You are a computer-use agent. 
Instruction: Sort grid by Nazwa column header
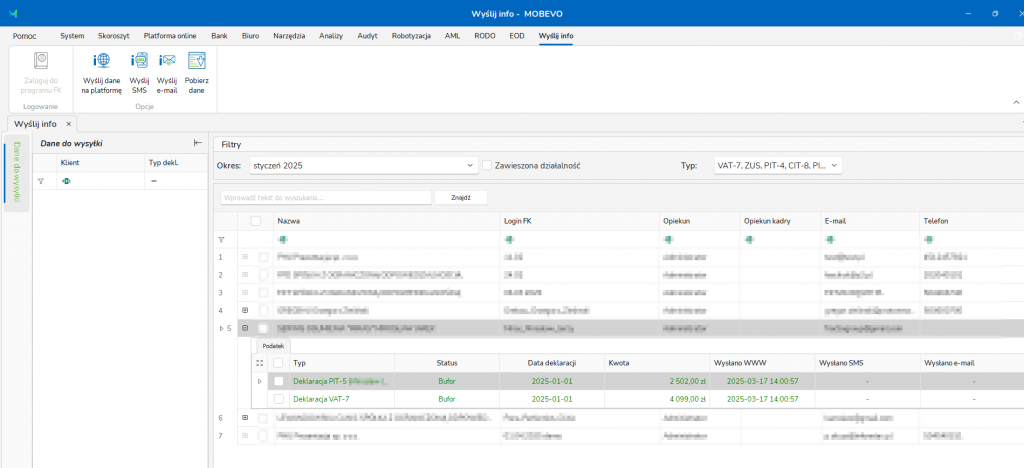click(x=288, y=221)
